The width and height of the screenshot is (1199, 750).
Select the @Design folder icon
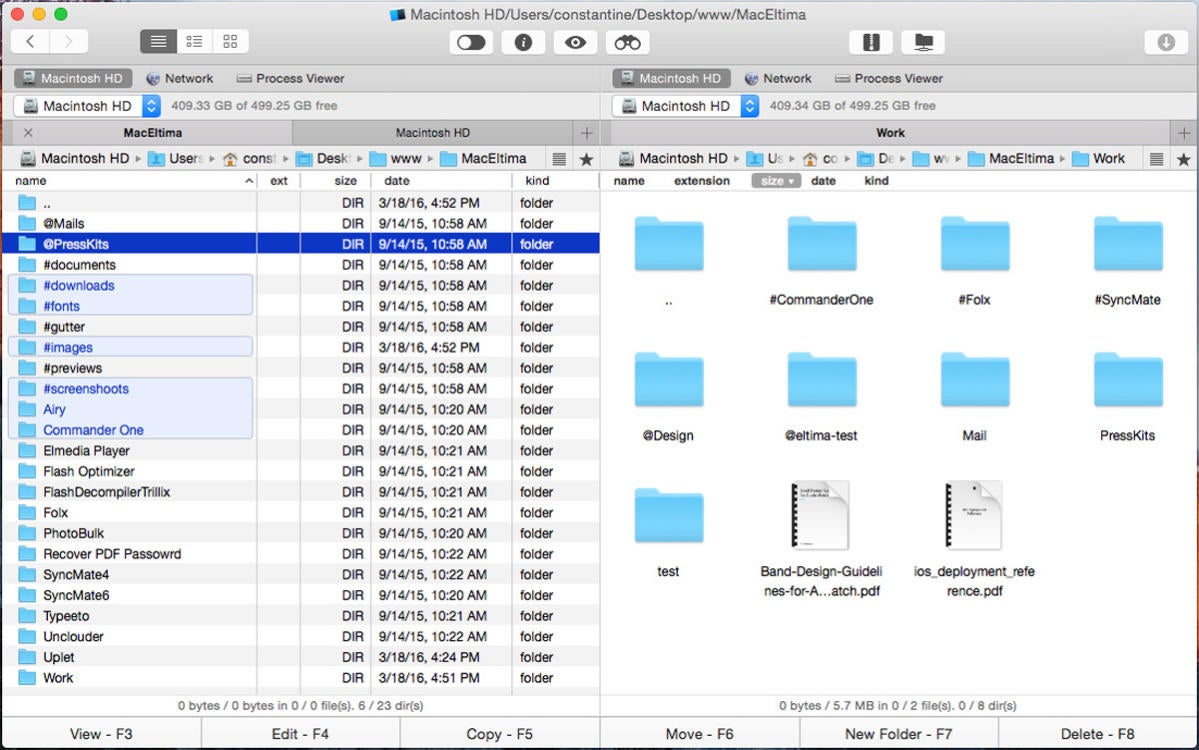click(x=668, y=380)
